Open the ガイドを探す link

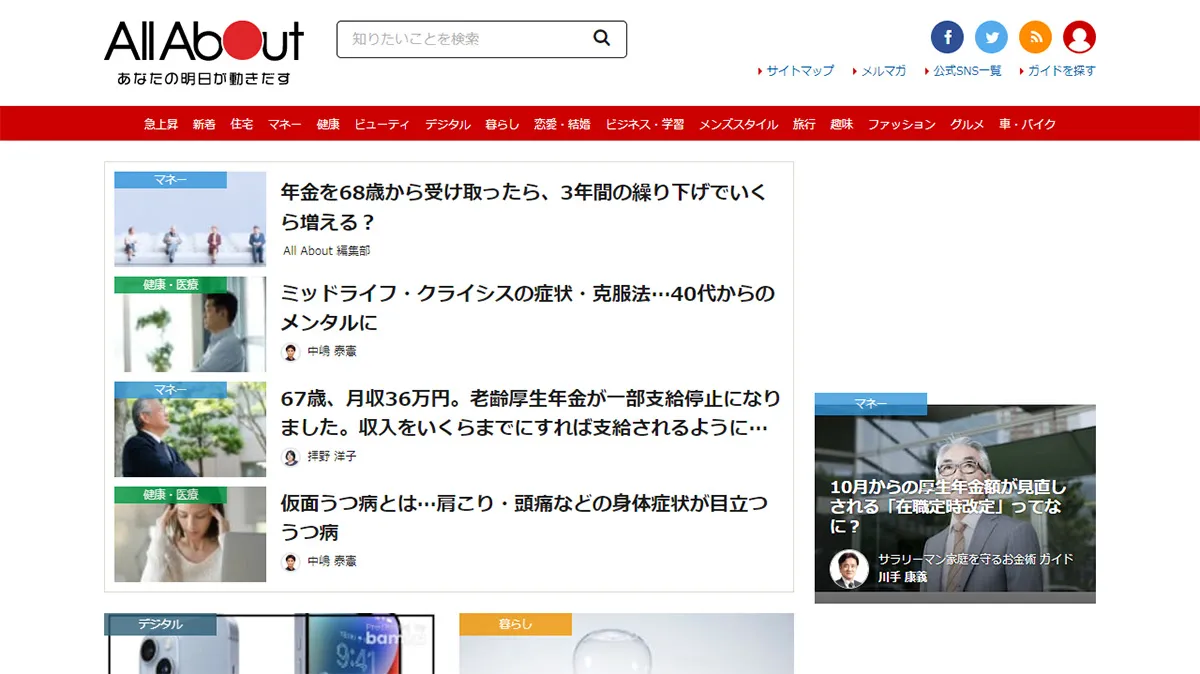[x=1062, y=71]
